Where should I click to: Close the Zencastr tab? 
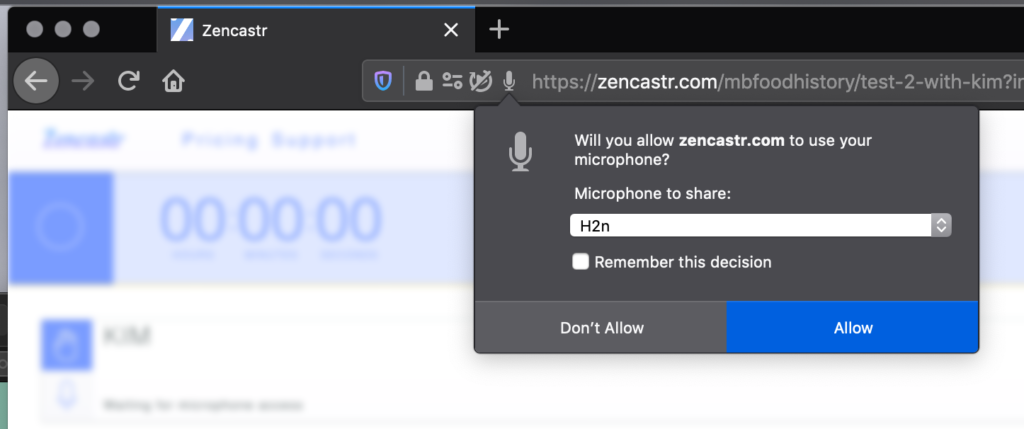[x=451, y=30]
